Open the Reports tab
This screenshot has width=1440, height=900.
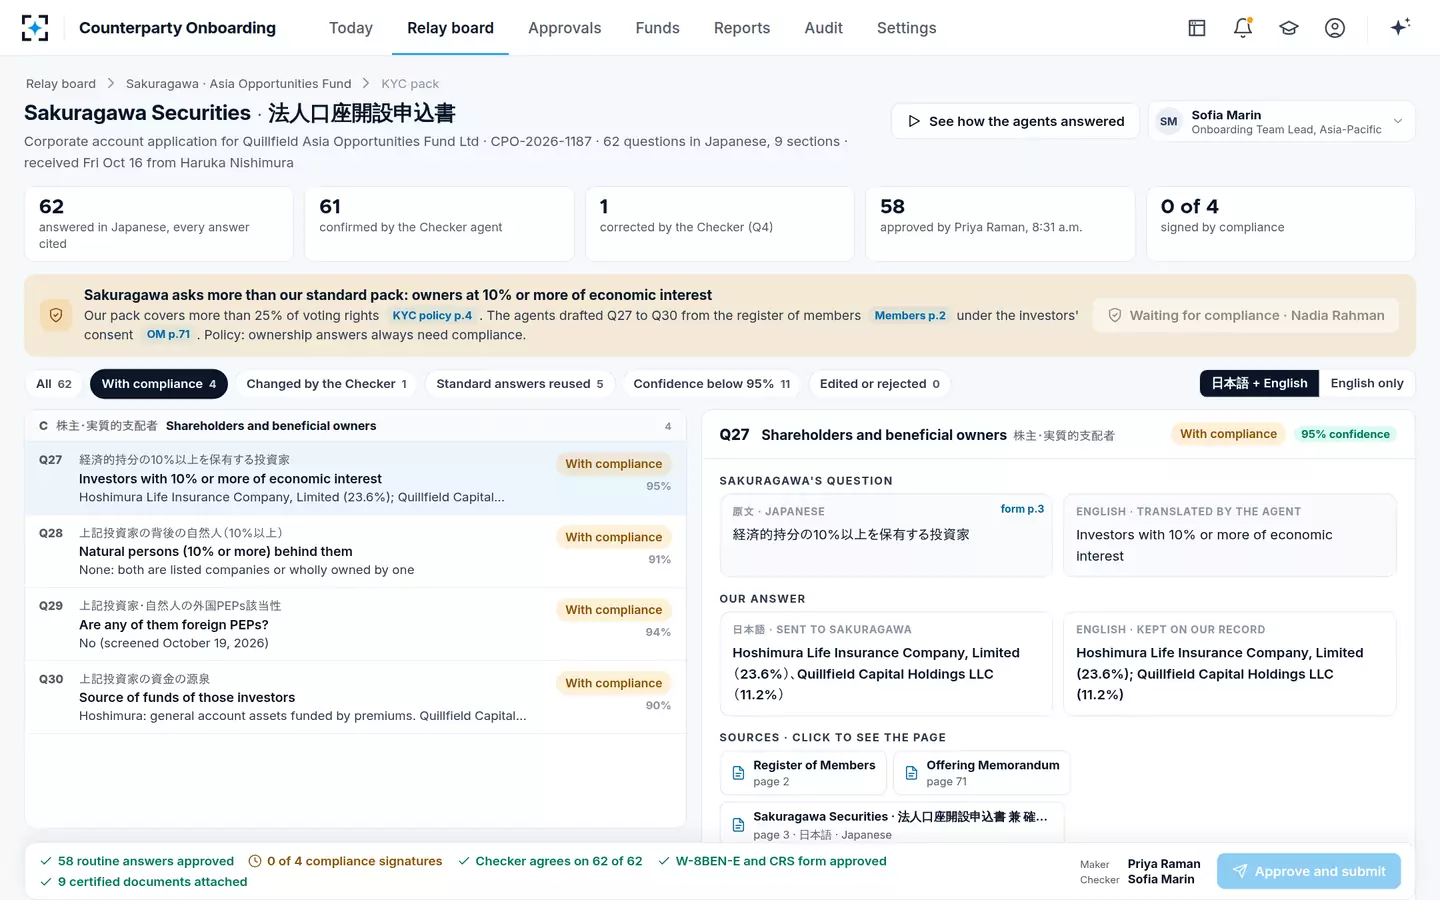click(x=742, y=28)
